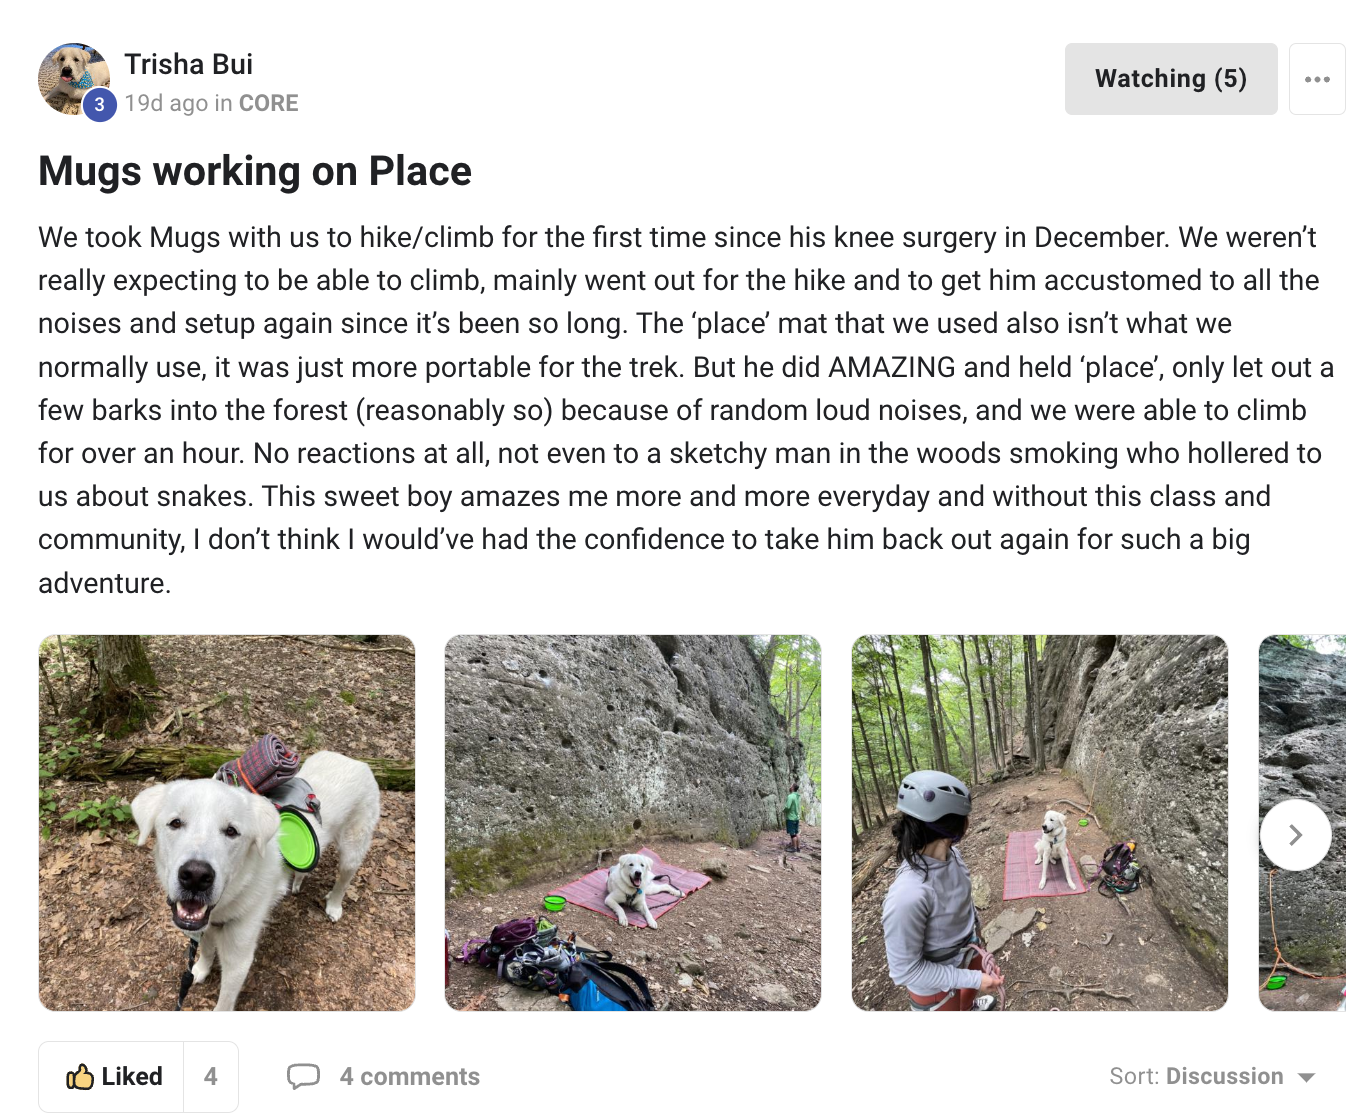Viewport: 1354px width, 1116px height.
Task: Toggle watching status via Watching (5) button
Action: pyautogui.click(x=1170, y=78)
